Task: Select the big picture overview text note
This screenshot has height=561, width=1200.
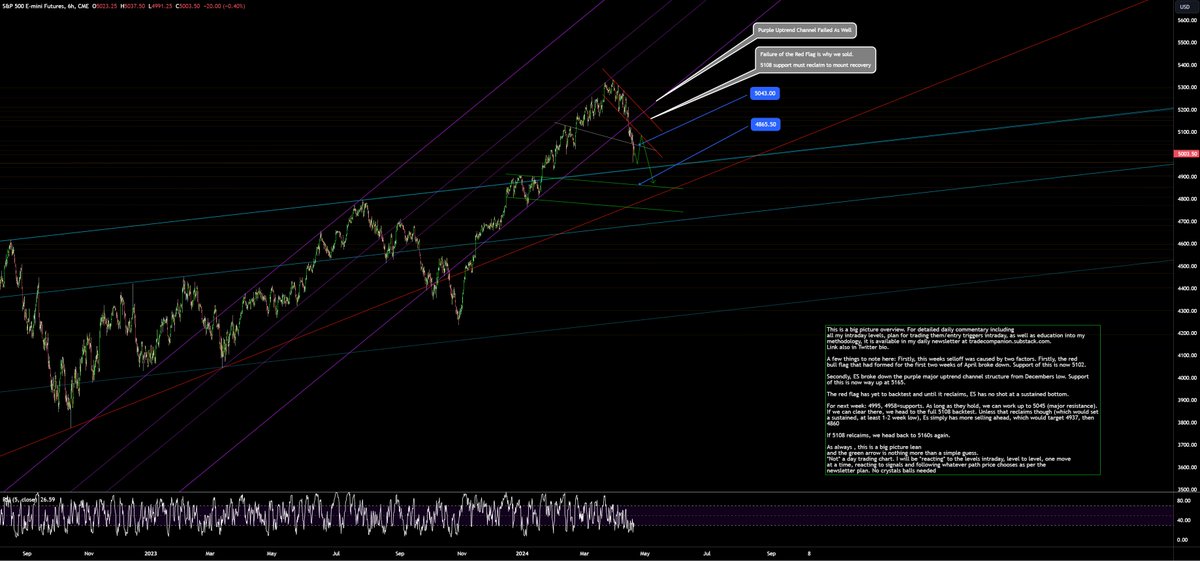Action: [x=962, y=401]
